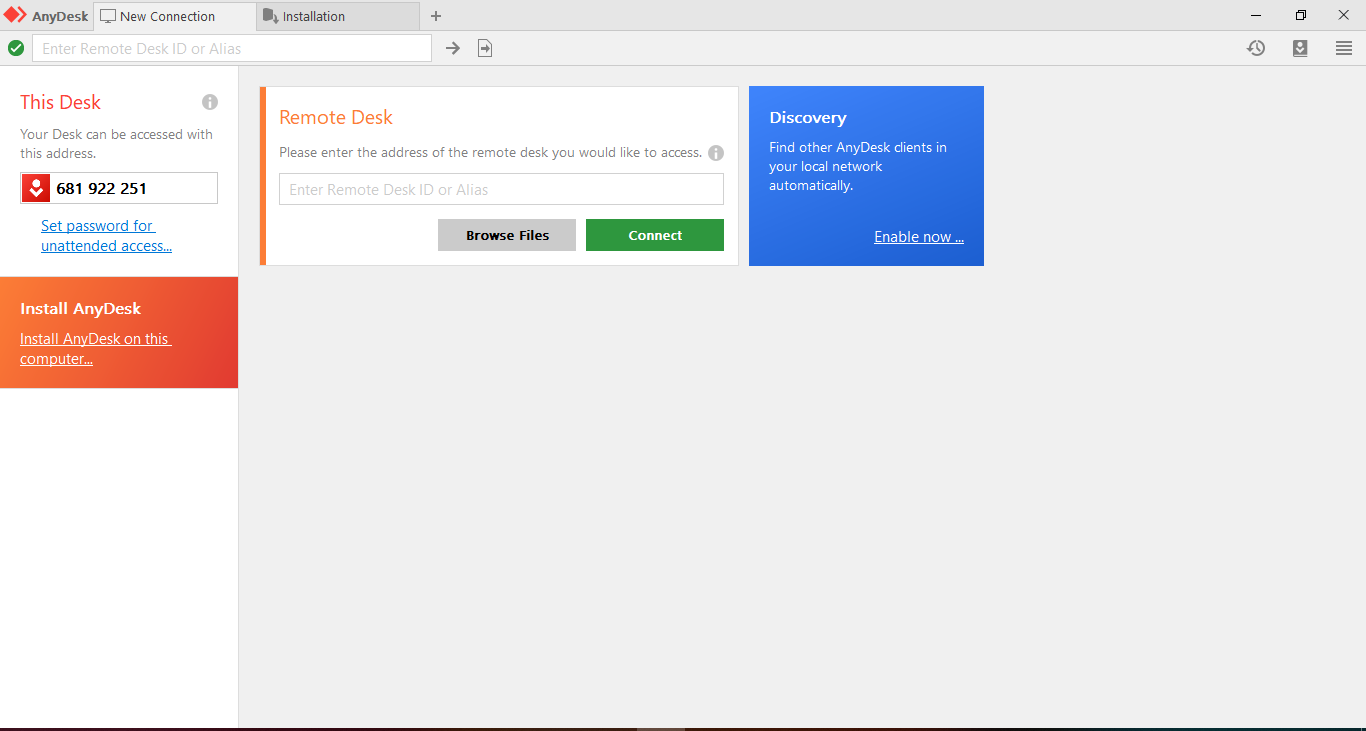1366x731 pixels.
Task: Open session history with the clock icon
Action: point(1255,47)
